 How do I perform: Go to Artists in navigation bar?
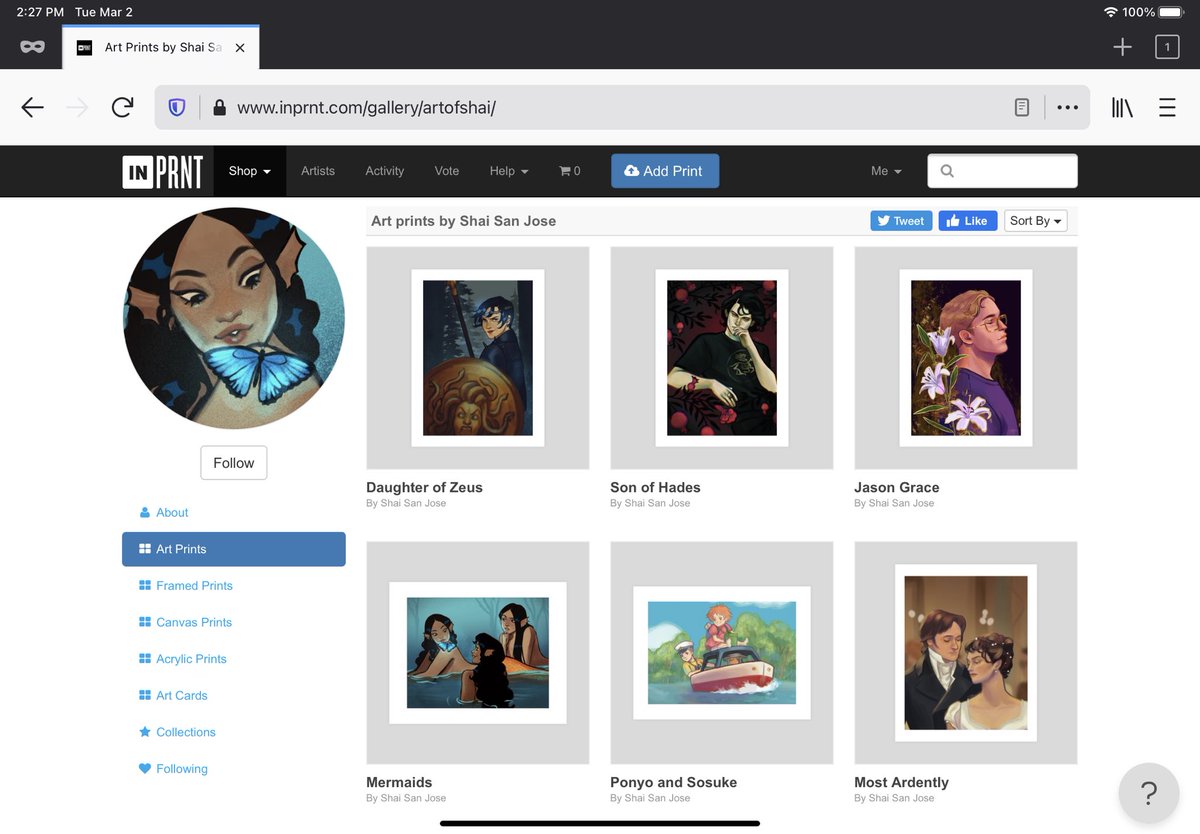(x=318, y=171)
